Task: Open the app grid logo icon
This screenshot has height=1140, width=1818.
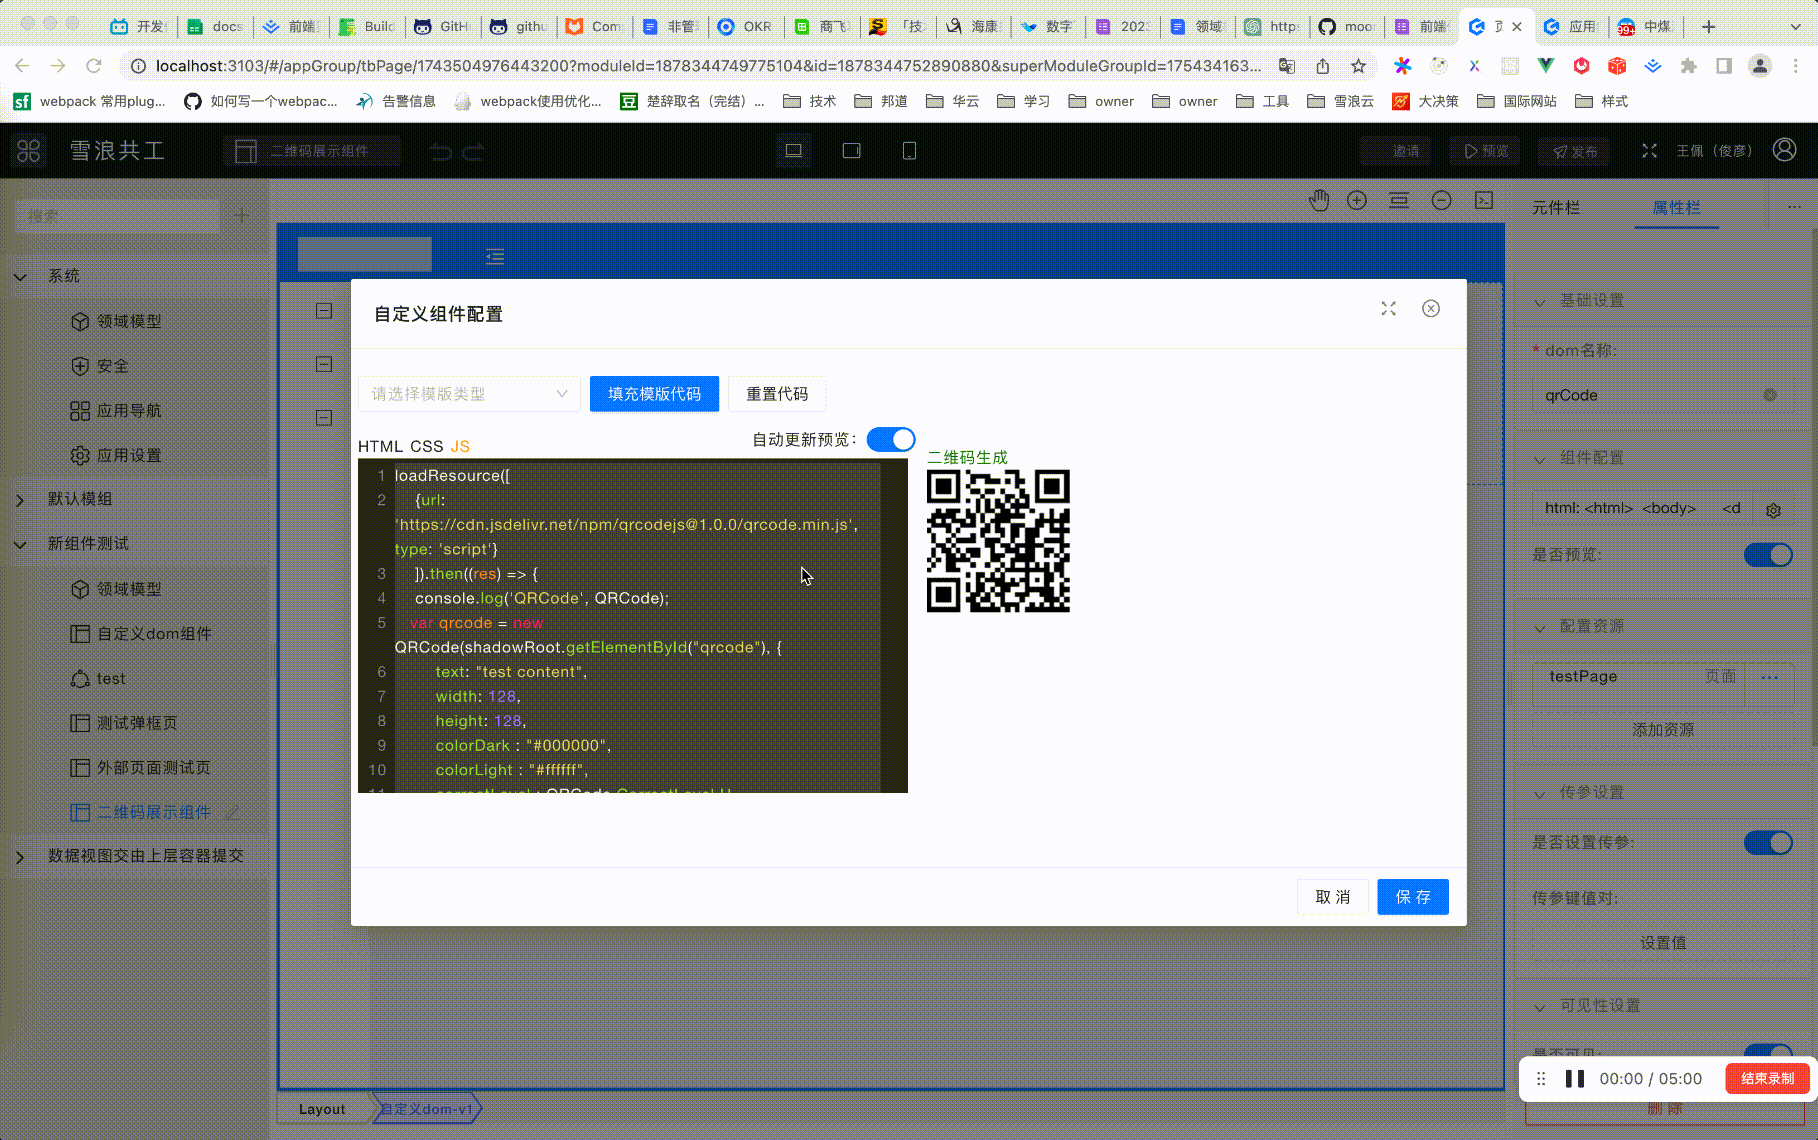Action: tap(28, 151)
